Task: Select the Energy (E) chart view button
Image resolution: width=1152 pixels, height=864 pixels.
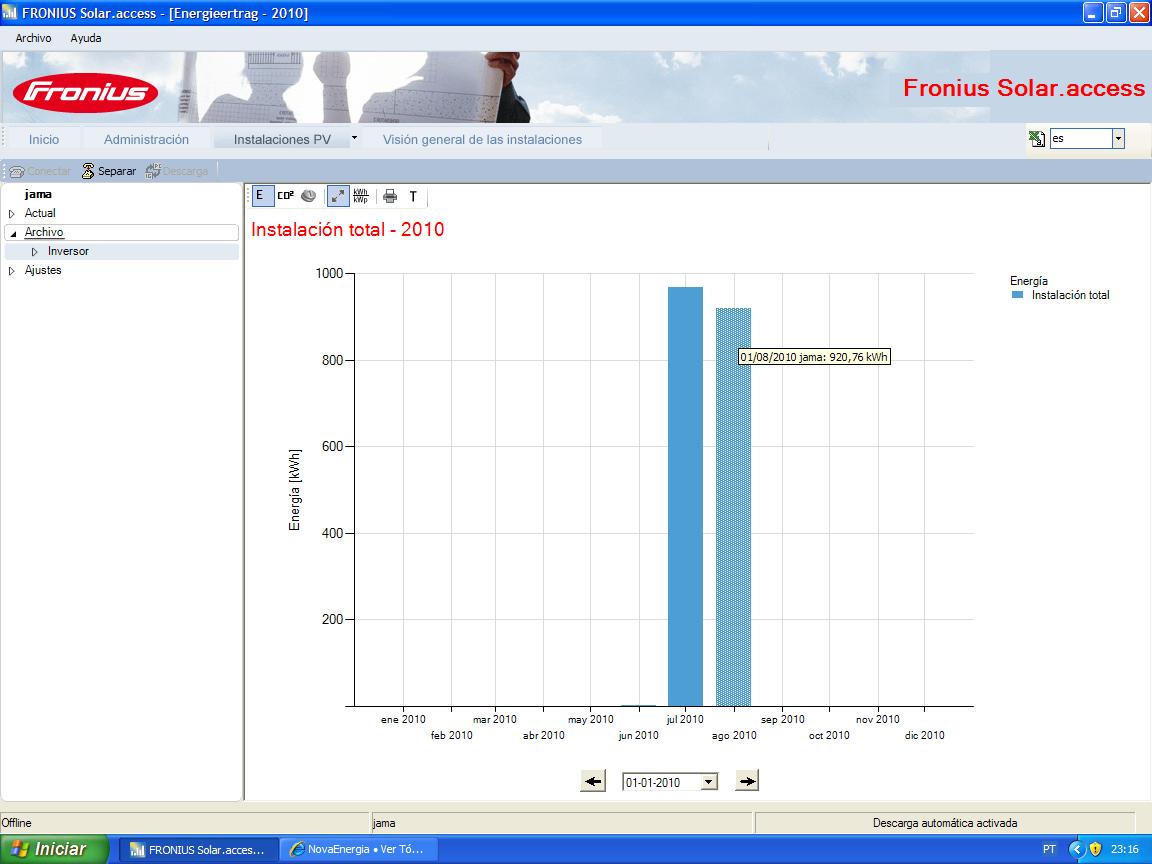Action: point(262,196)
